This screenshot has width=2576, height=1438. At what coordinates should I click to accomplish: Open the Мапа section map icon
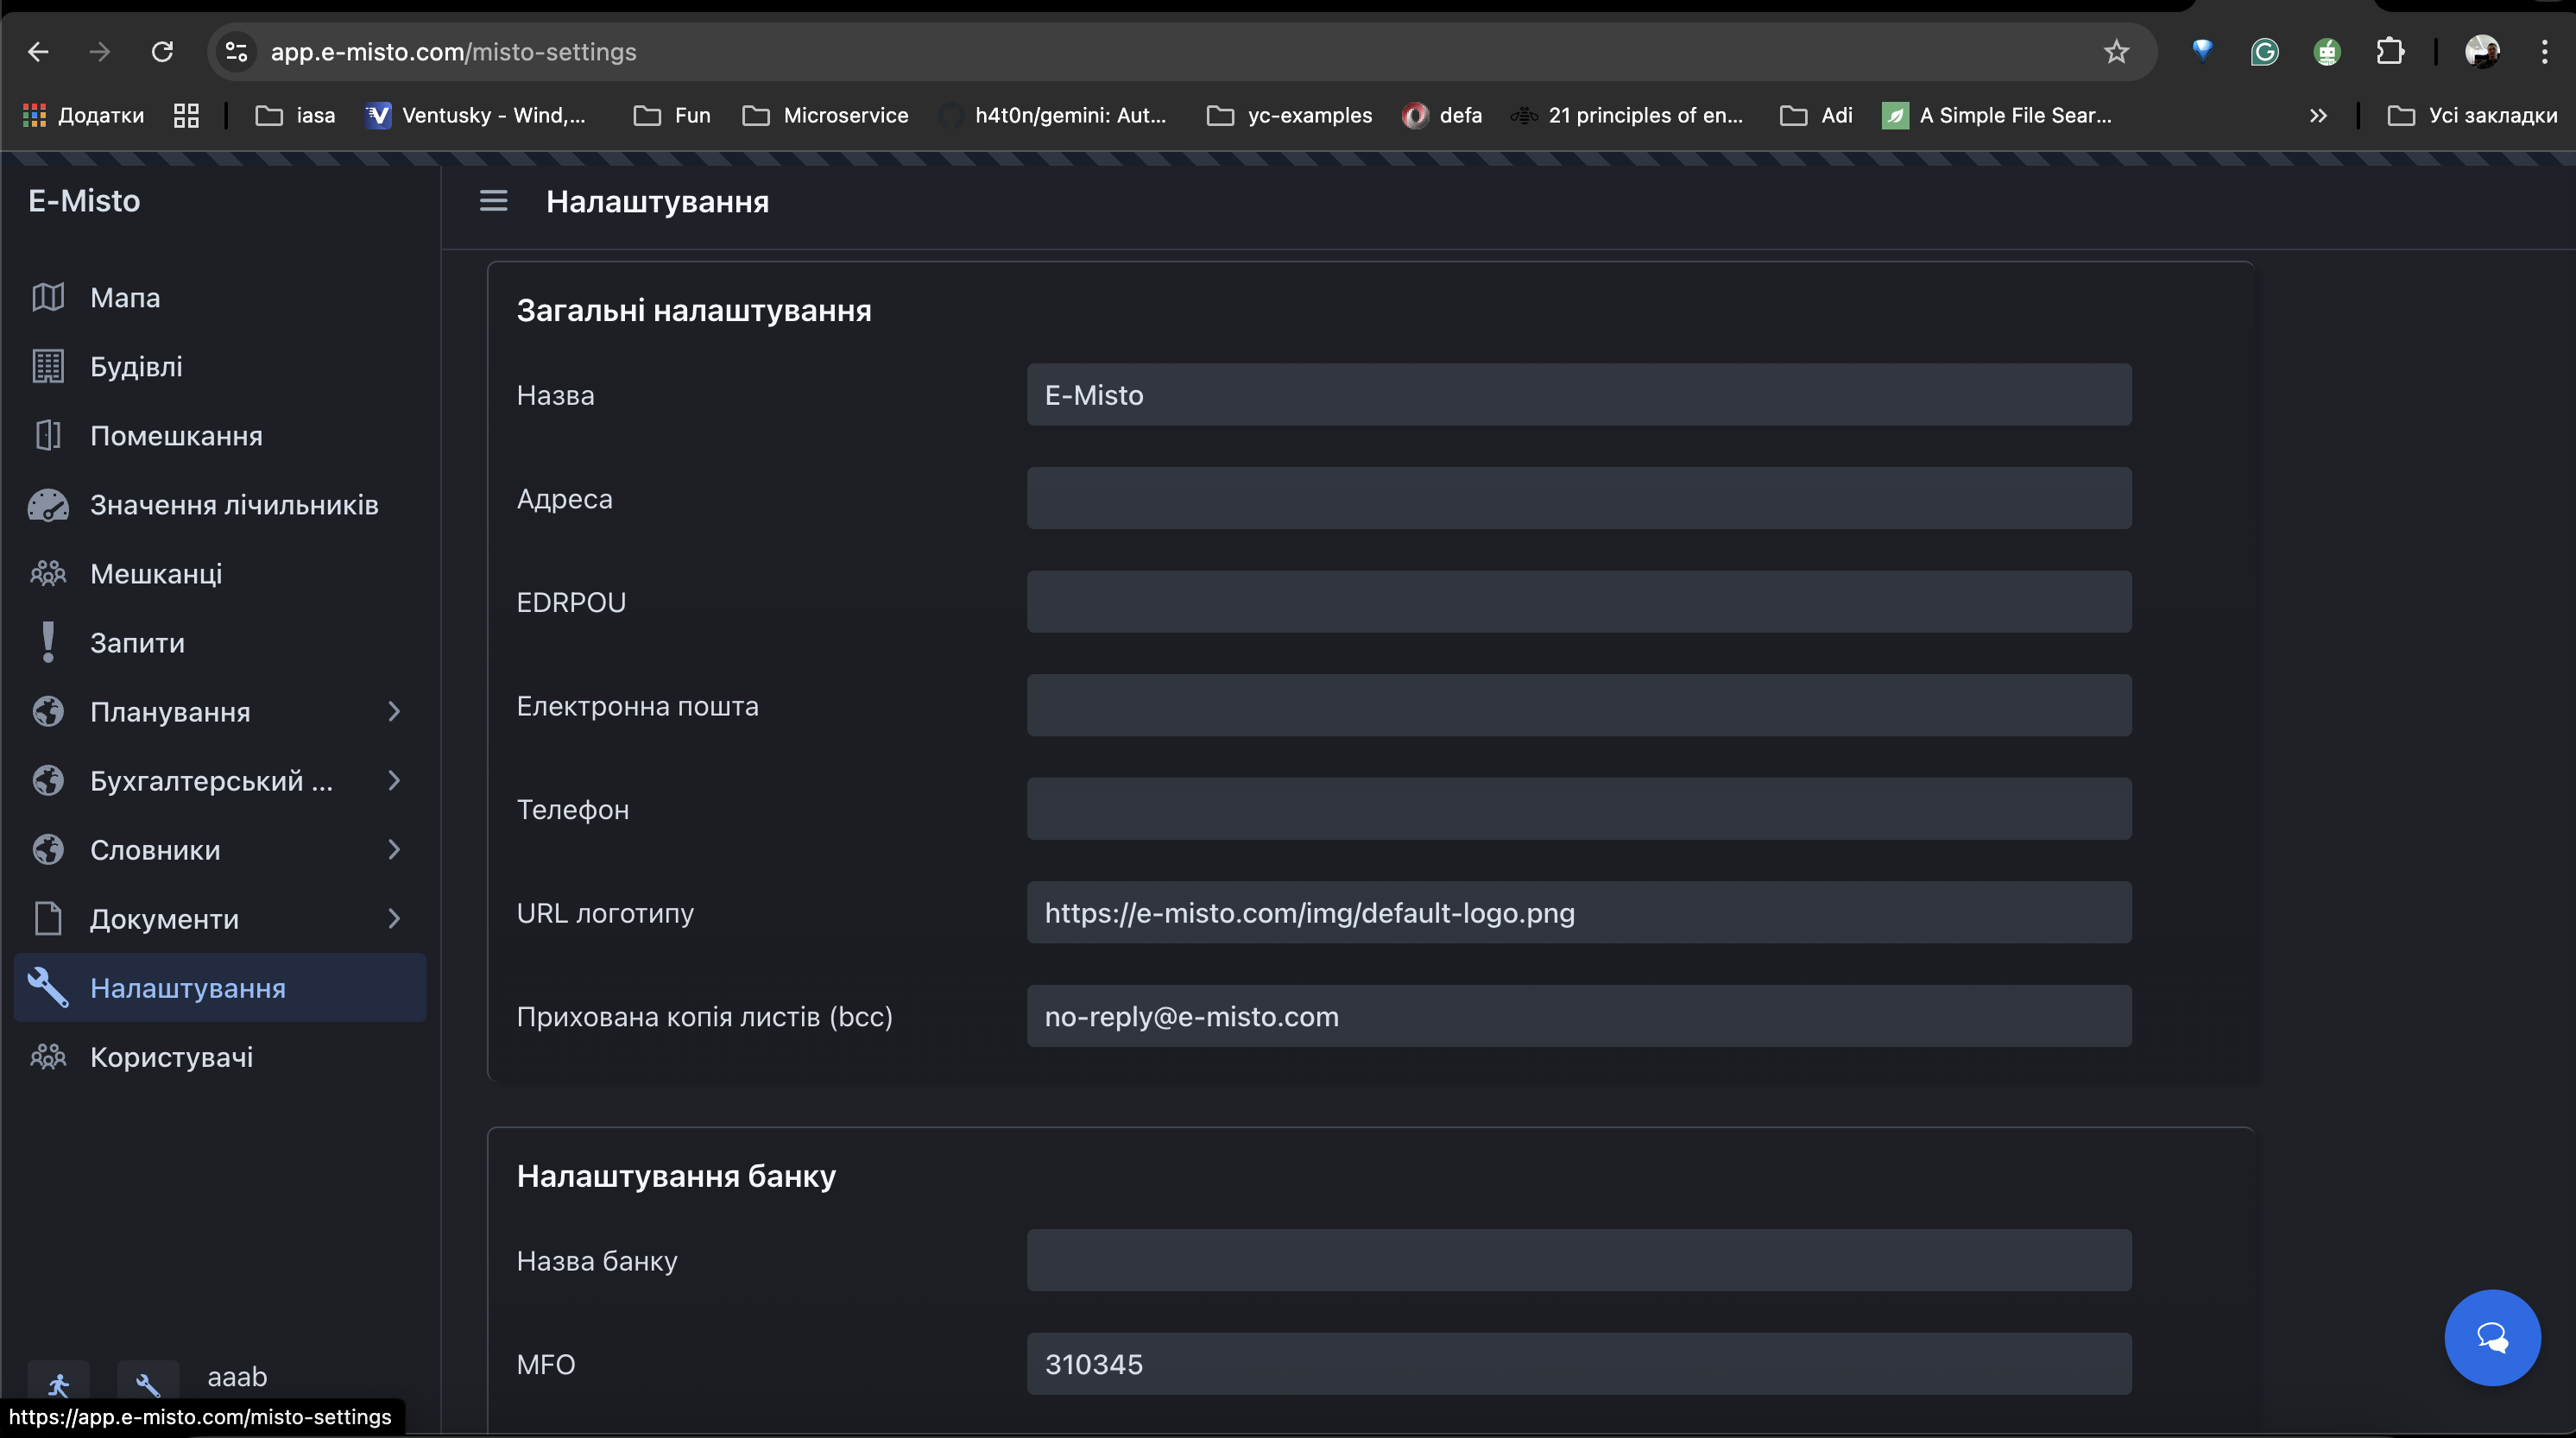[x=49, y=297]
